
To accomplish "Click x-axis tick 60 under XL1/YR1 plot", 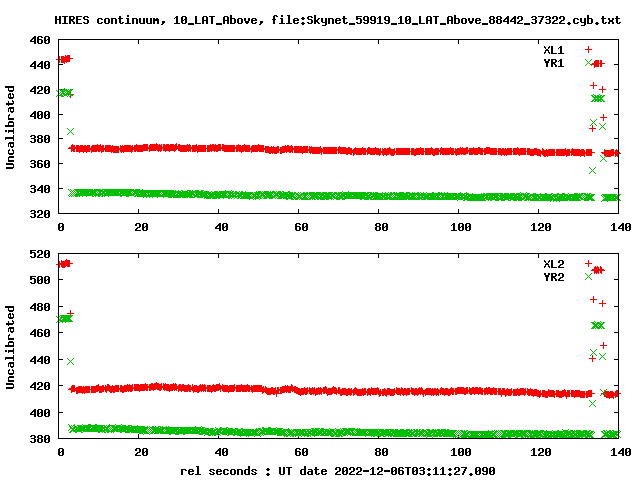I will point(301,227).
